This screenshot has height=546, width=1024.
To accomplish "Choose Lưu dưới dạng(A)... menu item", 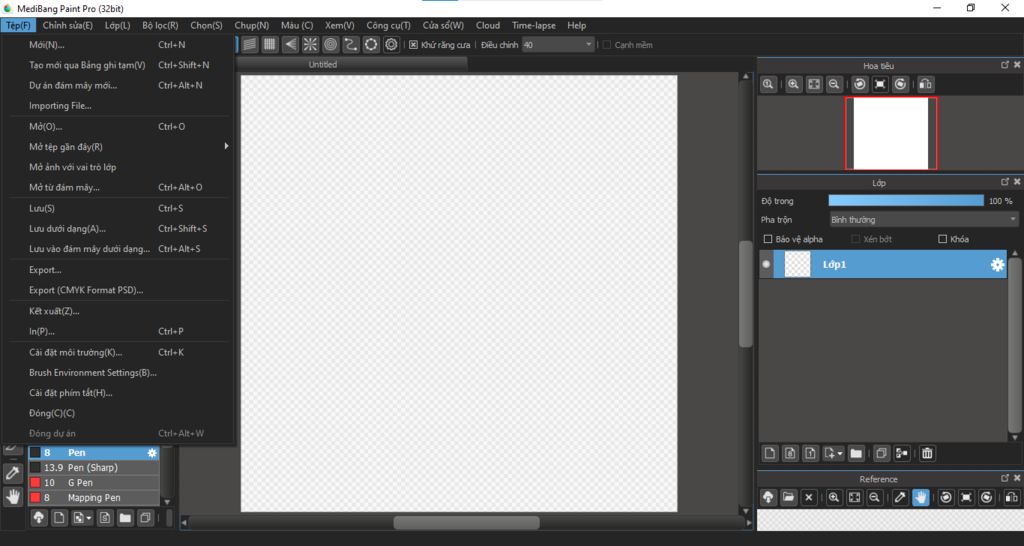I will click(120, 229).
